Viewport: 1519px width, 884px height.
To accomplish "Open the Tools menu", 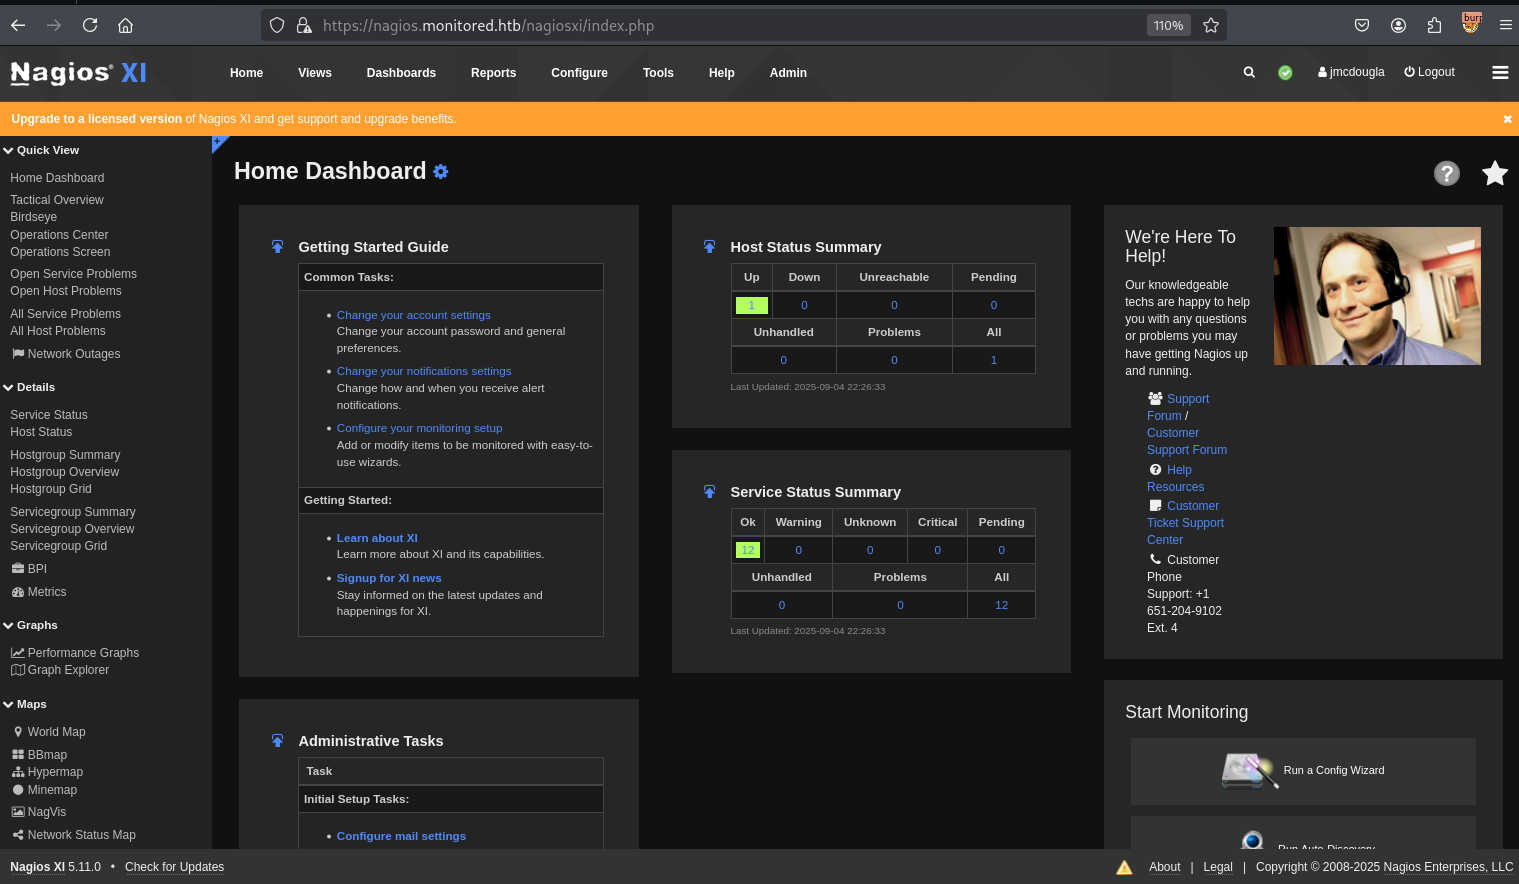I will coord(658,73).
